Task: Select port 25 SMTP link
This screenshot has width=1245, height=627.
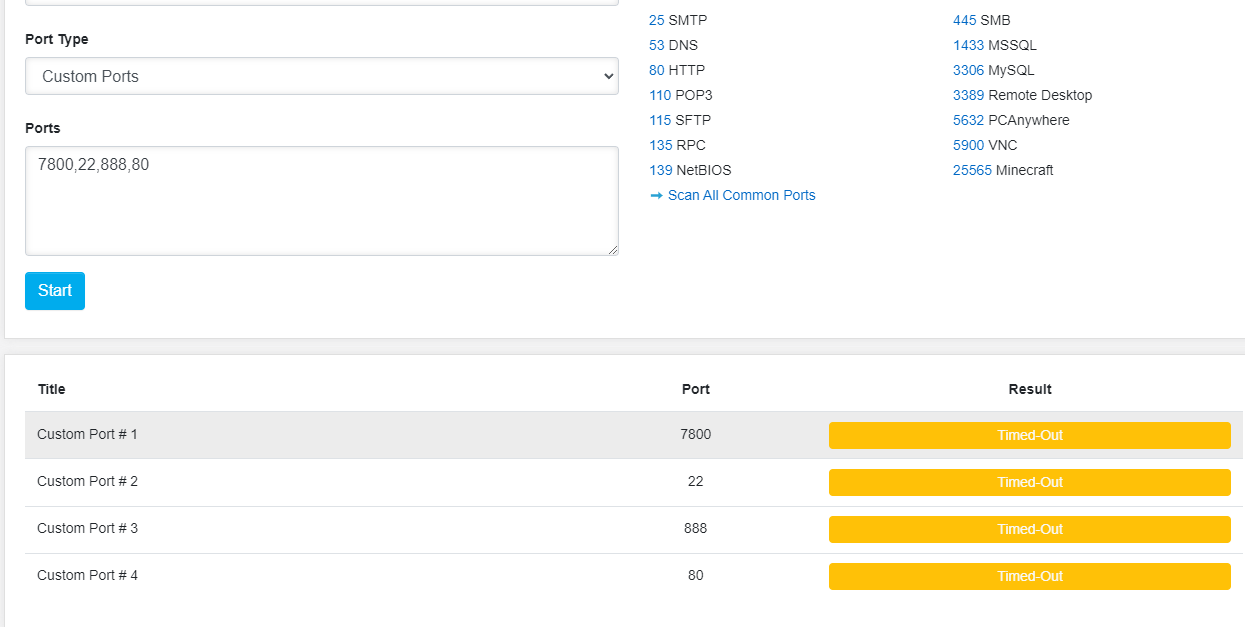Action: click(657, 20)
